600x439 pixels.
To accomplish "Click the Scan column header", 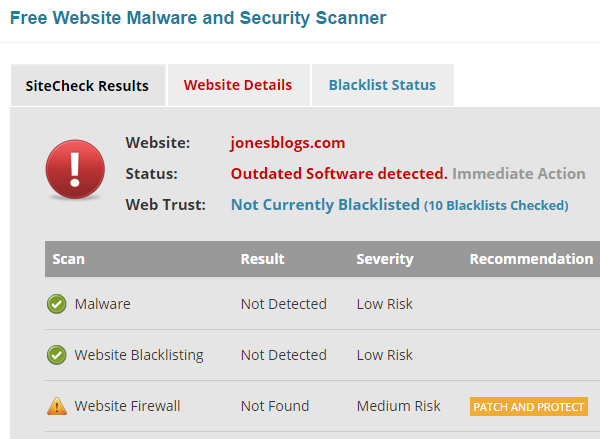I will 68,259.
